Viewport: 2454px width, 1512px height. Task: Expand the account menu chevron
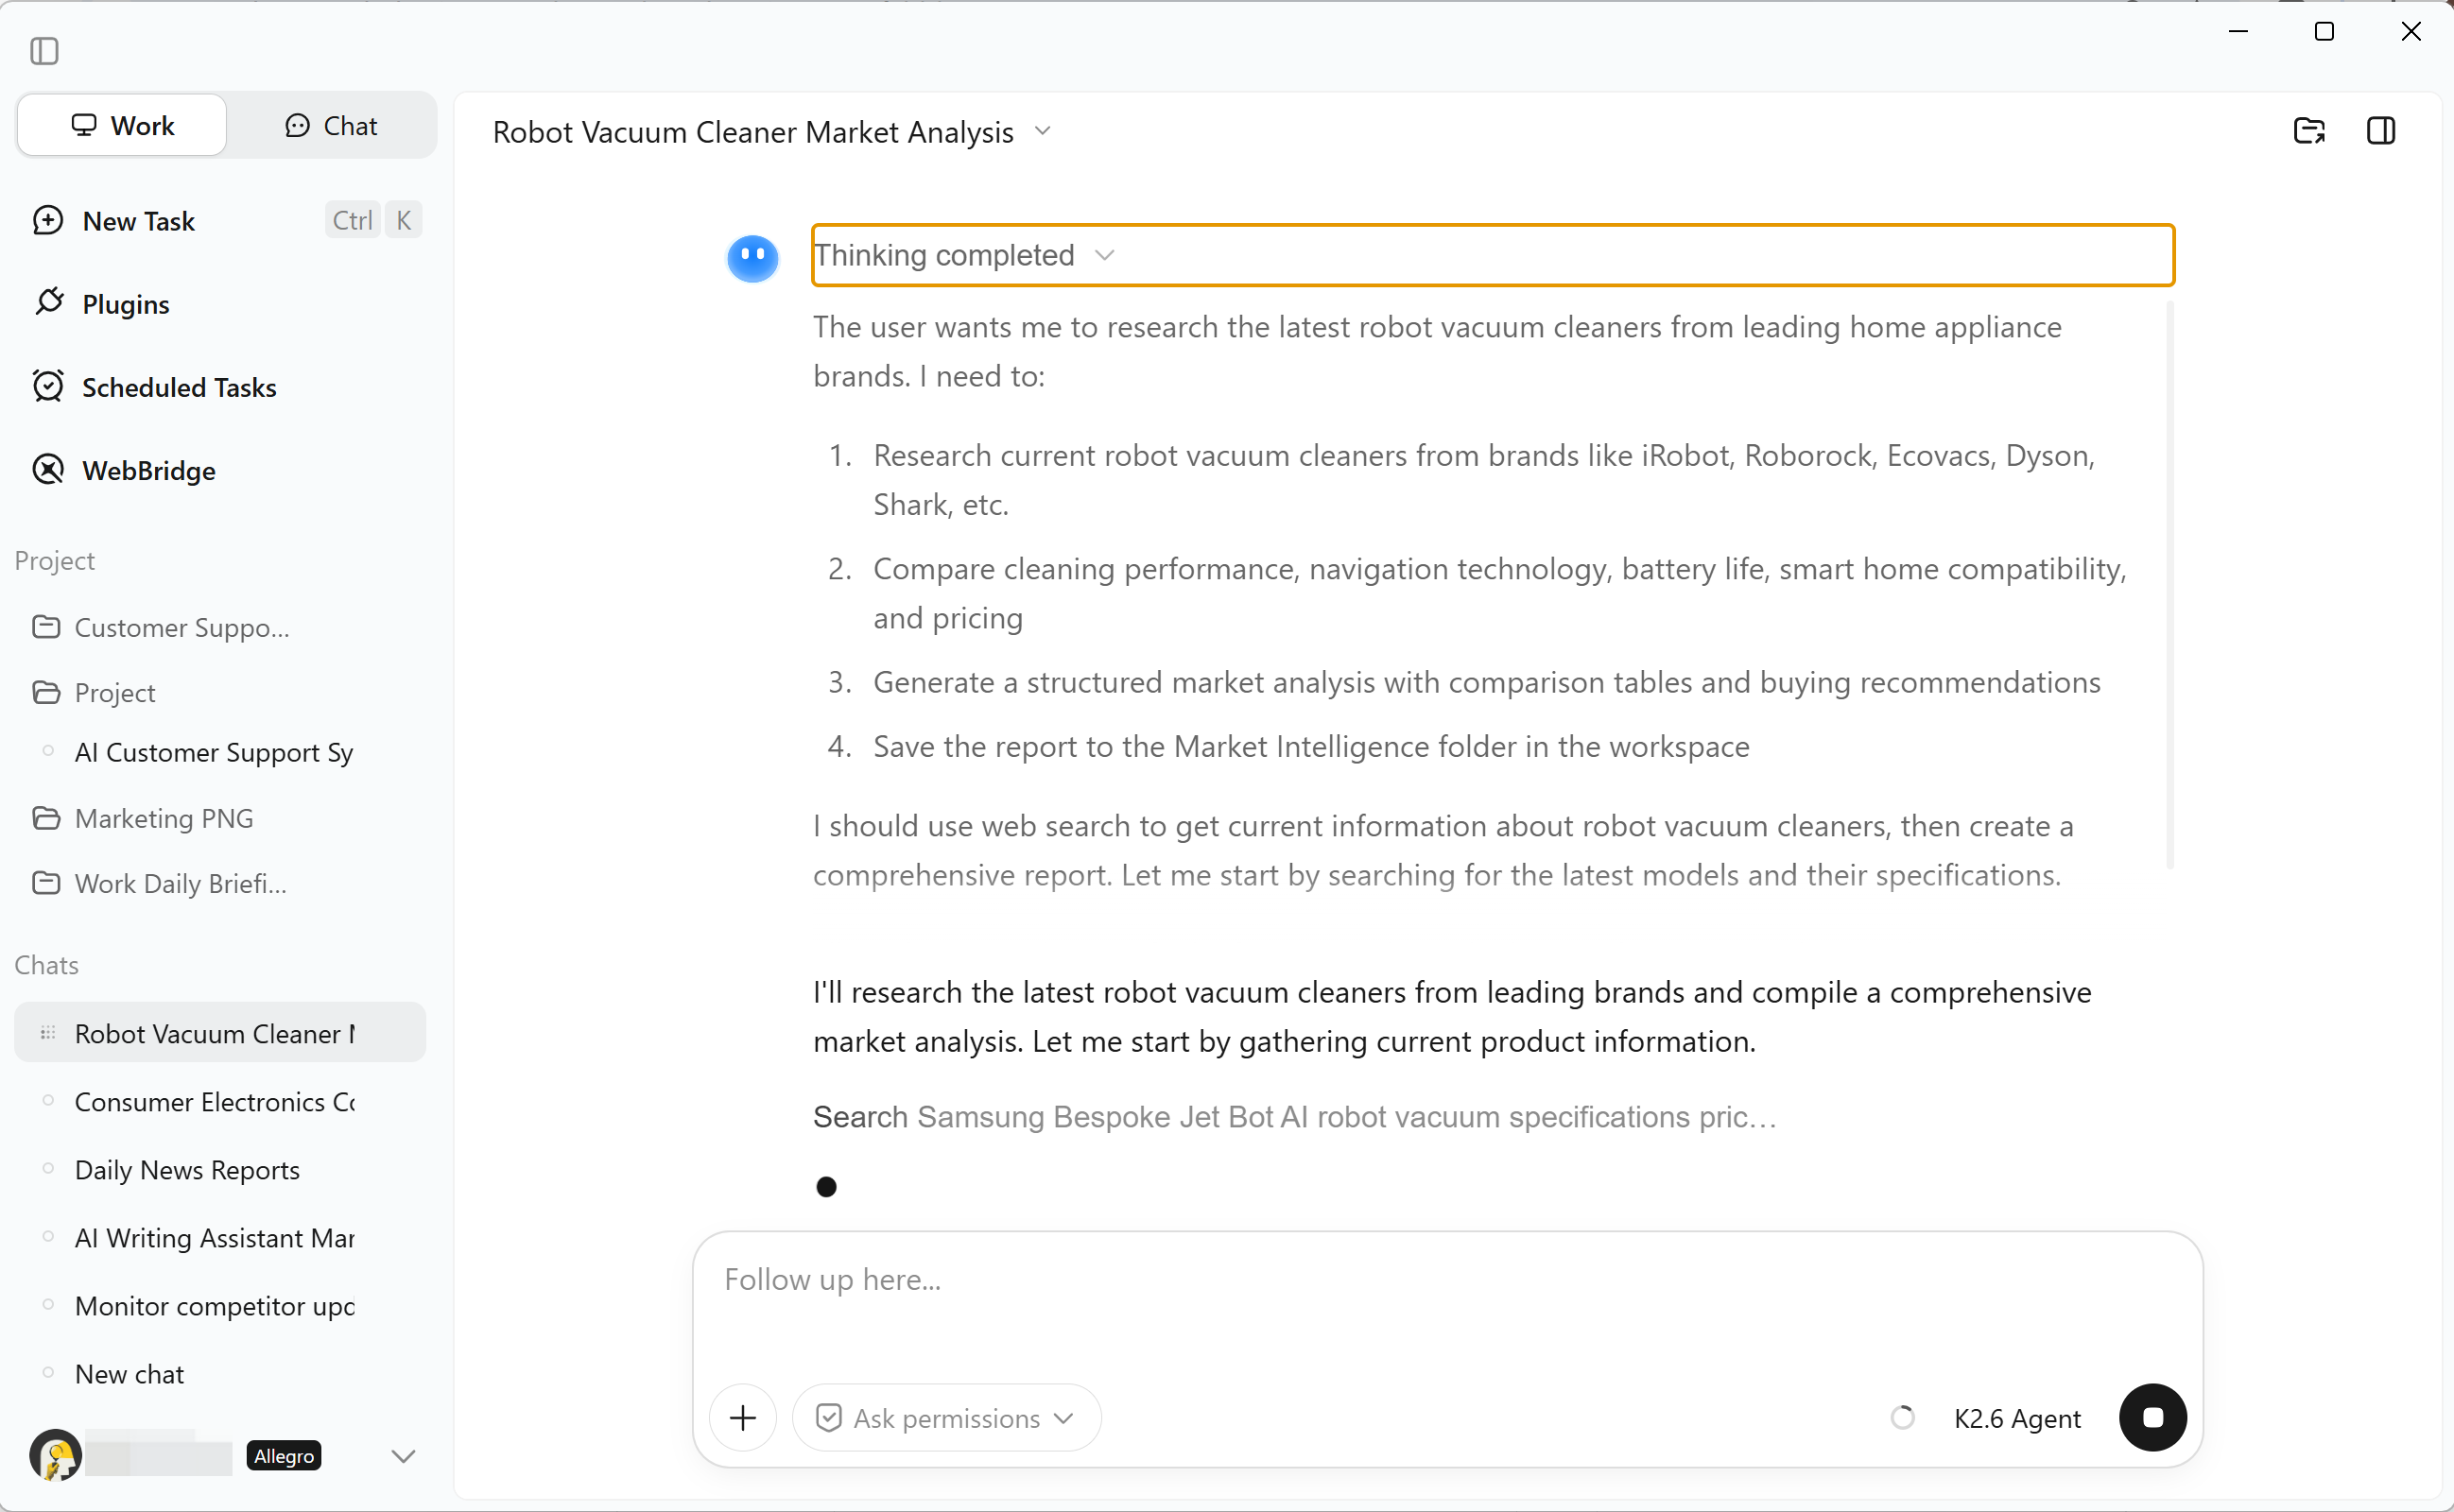click(x=403, y=1456)
